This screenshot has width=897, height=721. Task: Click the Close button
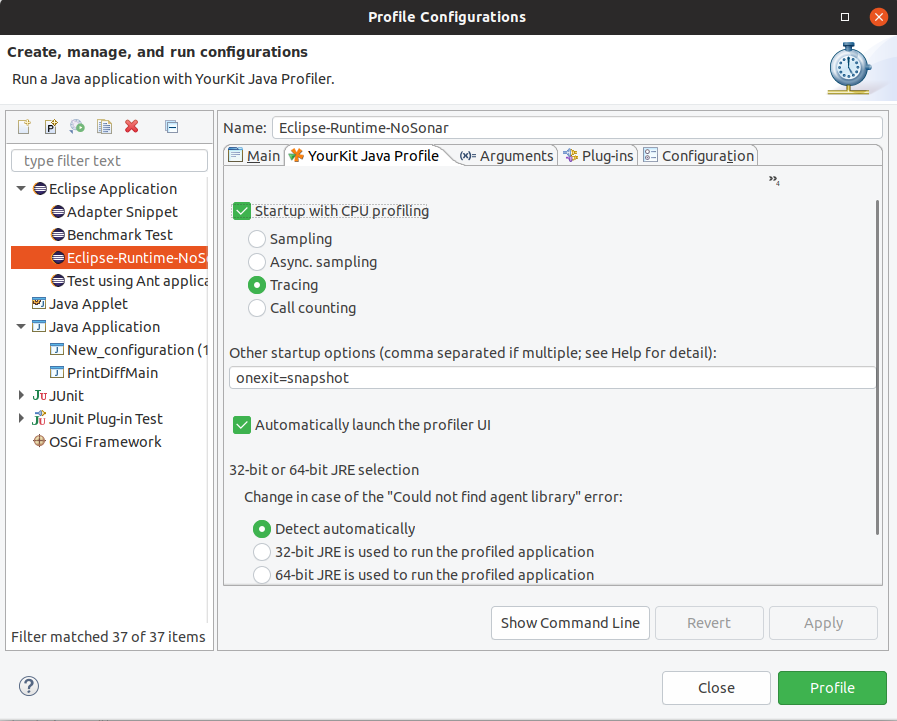click(x=716, y=688)
